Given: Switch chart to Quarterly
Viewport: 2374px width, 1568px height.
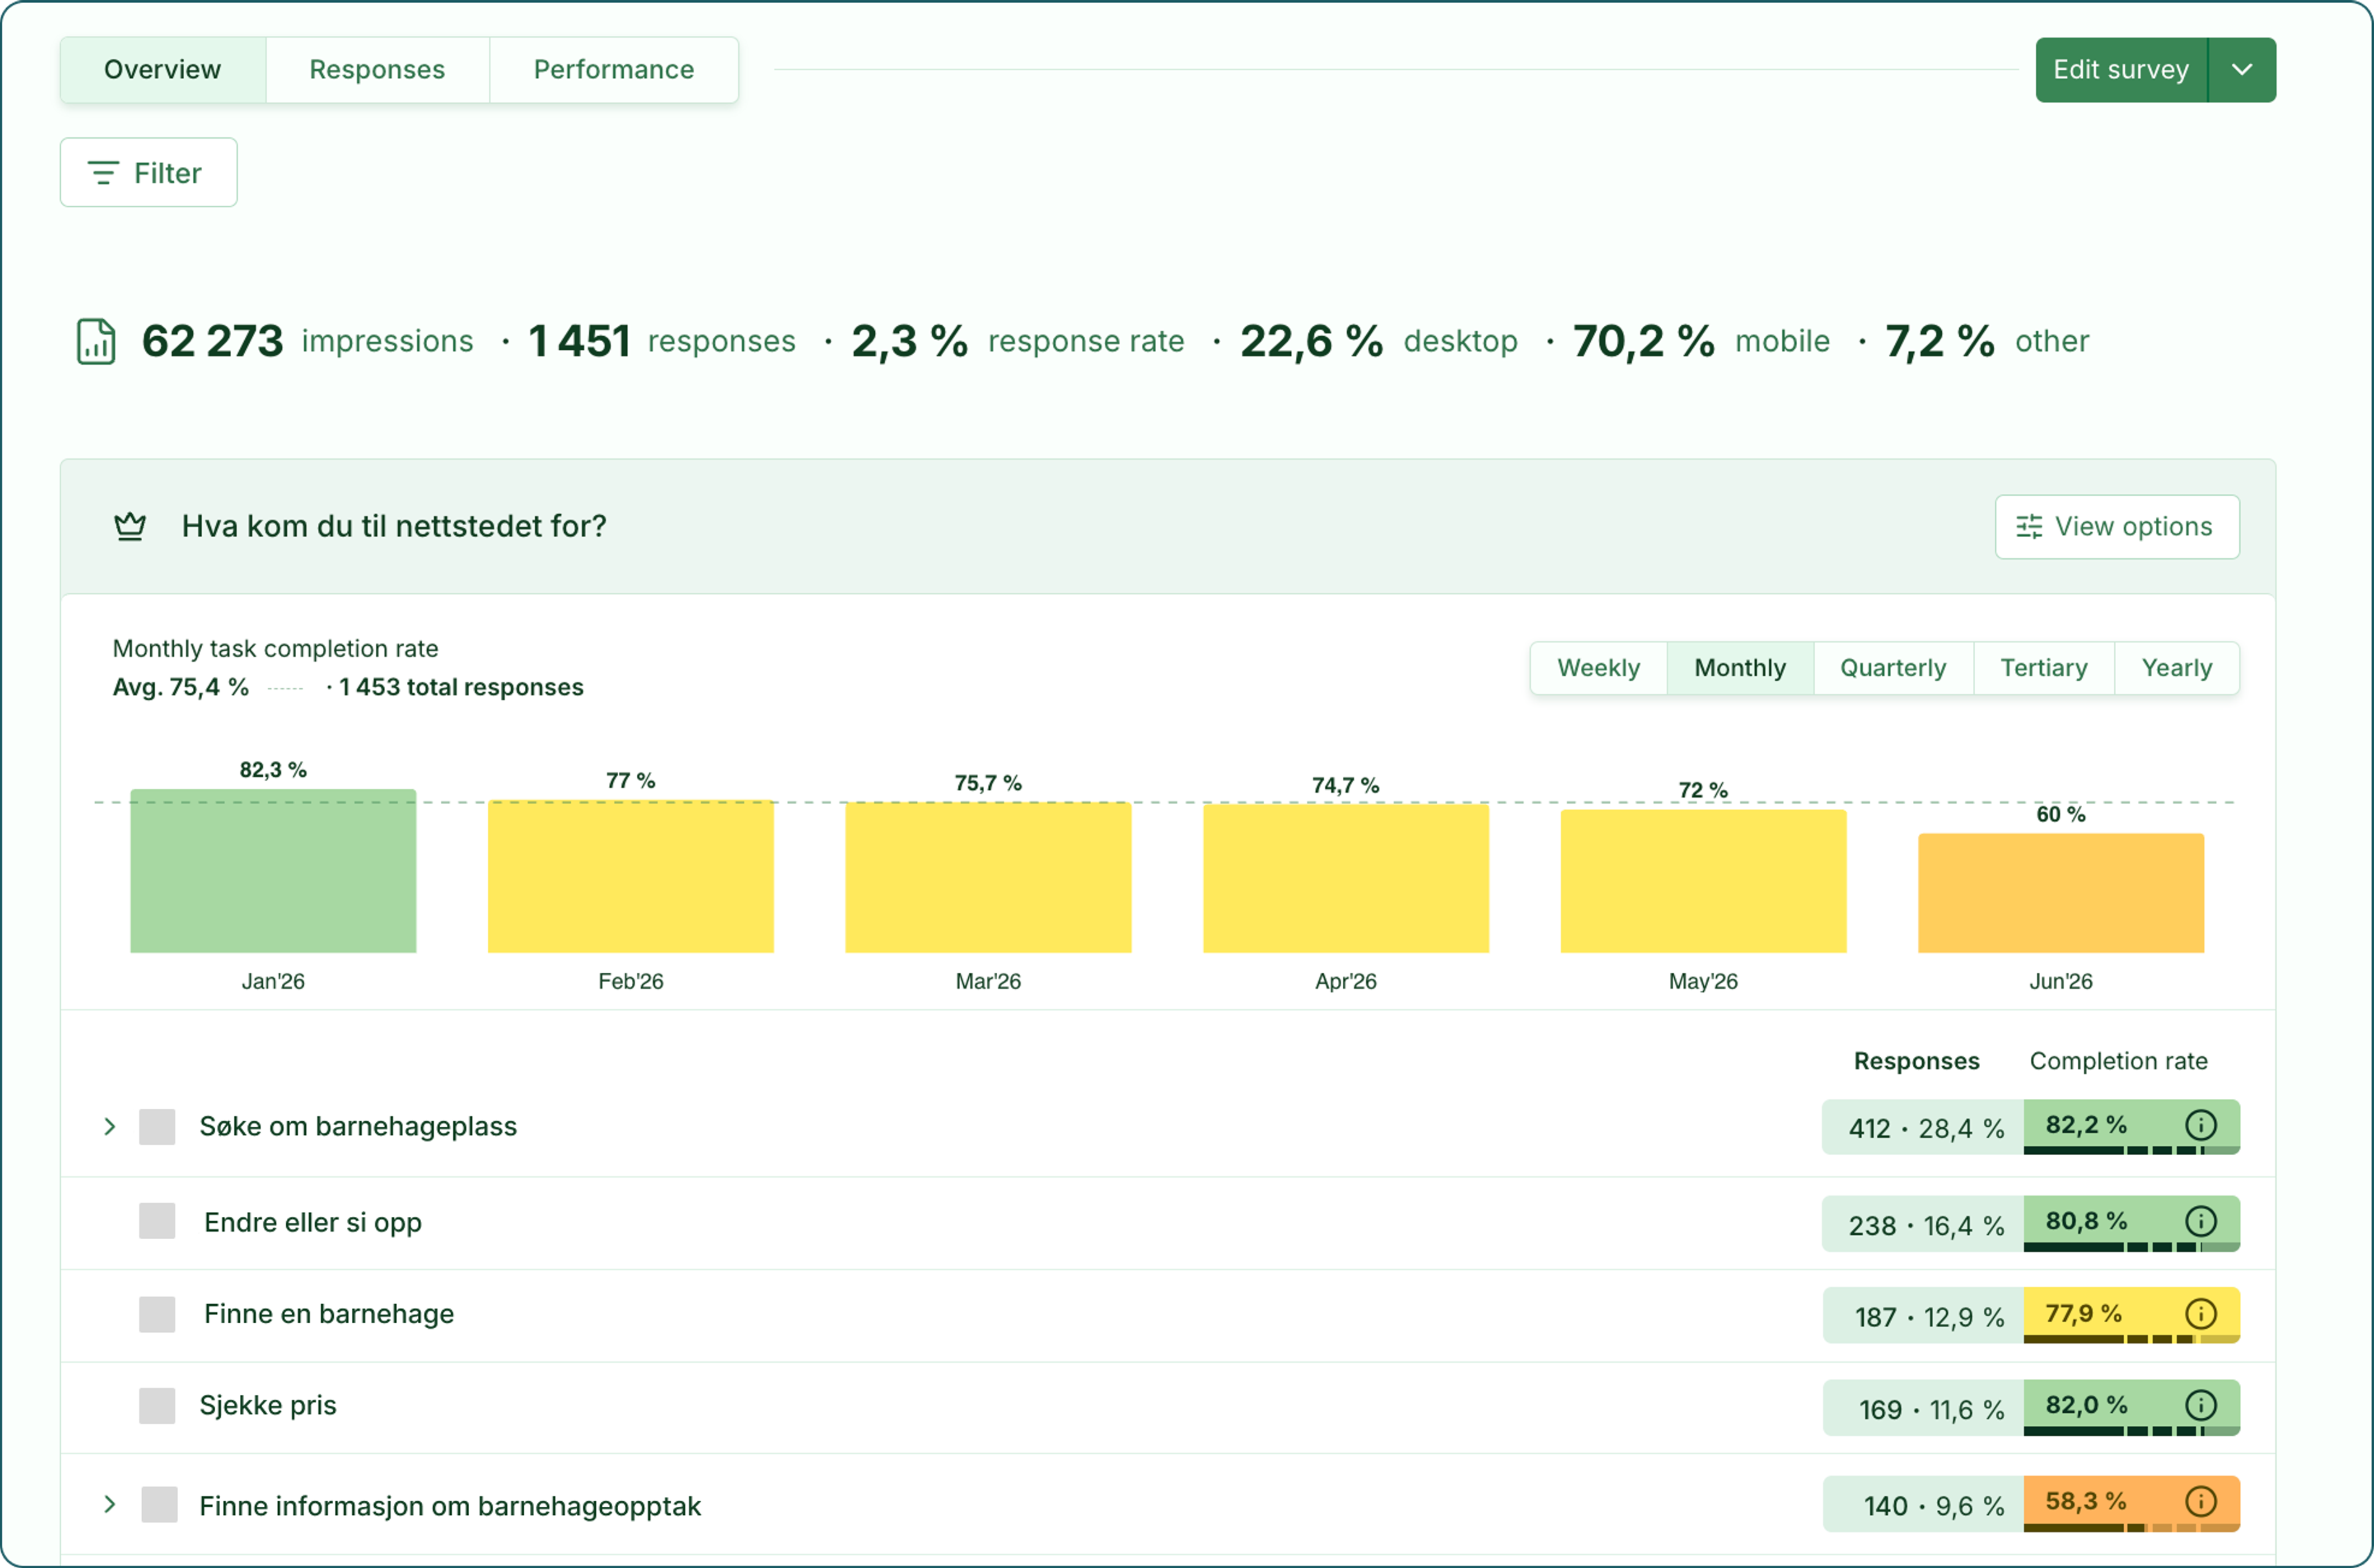Looking at the screenshot, I should (1893, 668).
